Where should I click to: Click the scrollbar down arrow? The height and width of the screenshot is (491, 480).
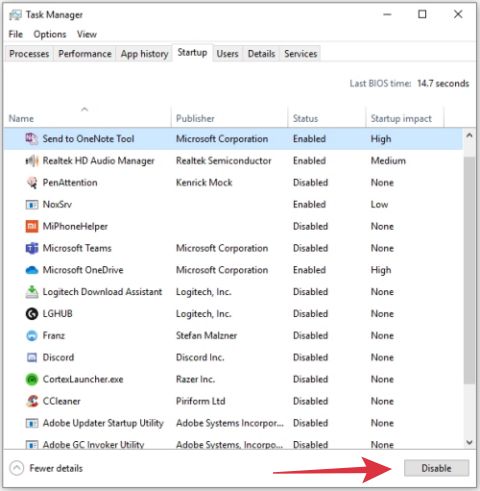click(469, 442)
